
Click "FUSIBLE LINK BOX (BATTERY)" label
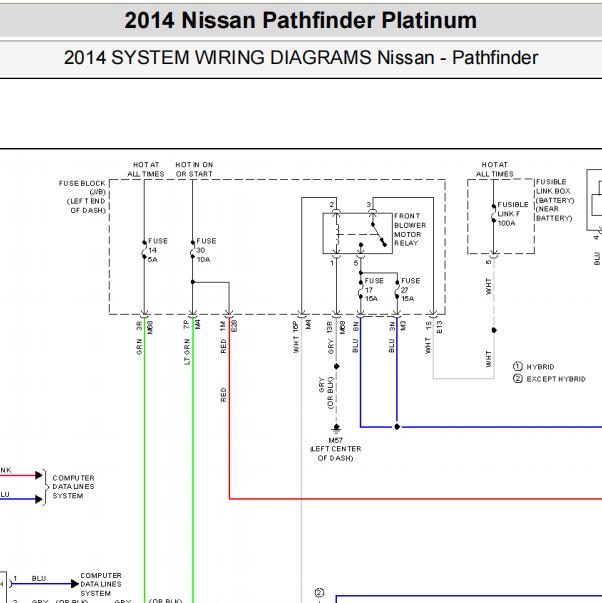[555, 191]
